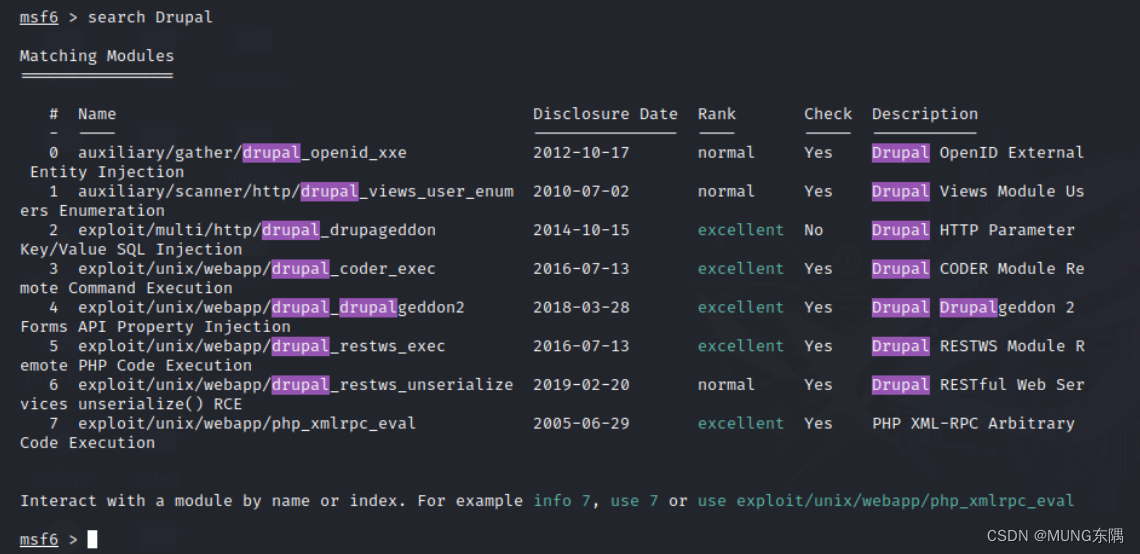Image resolution: width=1140 pixels, height=554 pixels.
Task: Click the 'Name' column header
Action: coord(97,113)
